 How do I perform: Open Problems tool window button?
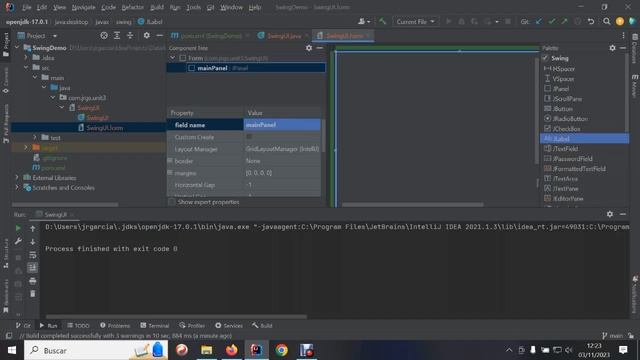tap(115, 325)
